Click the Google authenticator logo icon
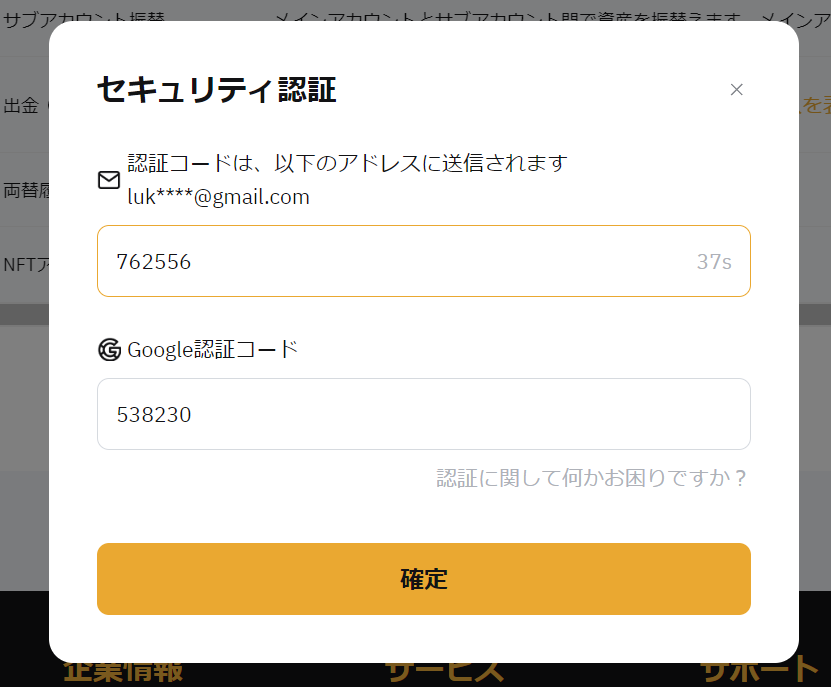Viewport: 831px width, 687px height. pyautogui.click(x=109, y=349)
